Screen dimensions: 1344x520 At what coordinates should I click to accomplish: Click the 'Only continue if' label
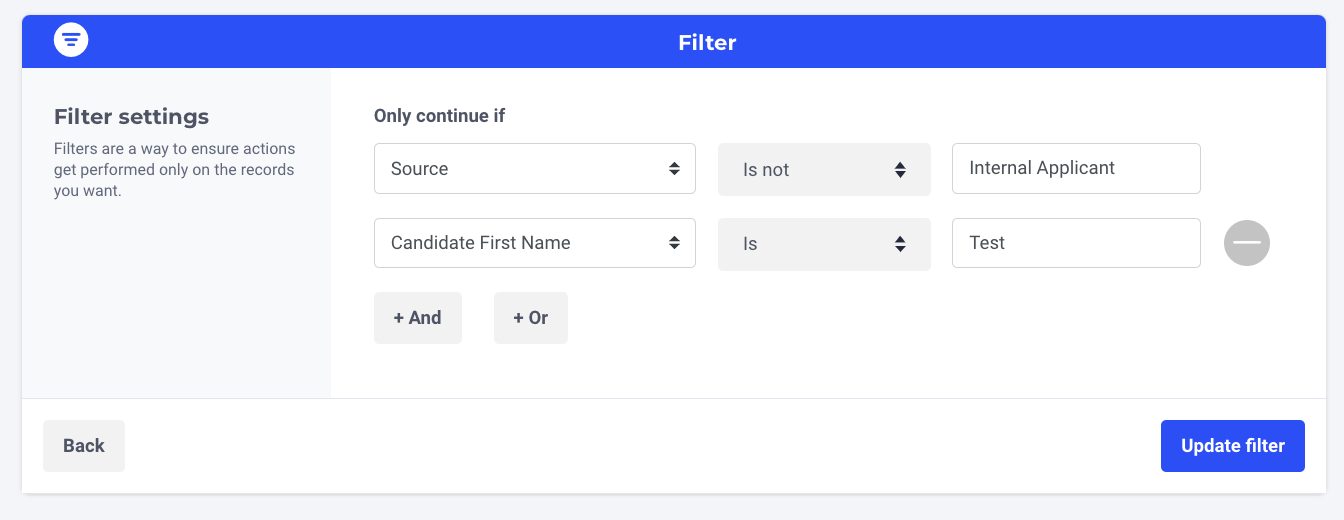(x=439, y=116)
